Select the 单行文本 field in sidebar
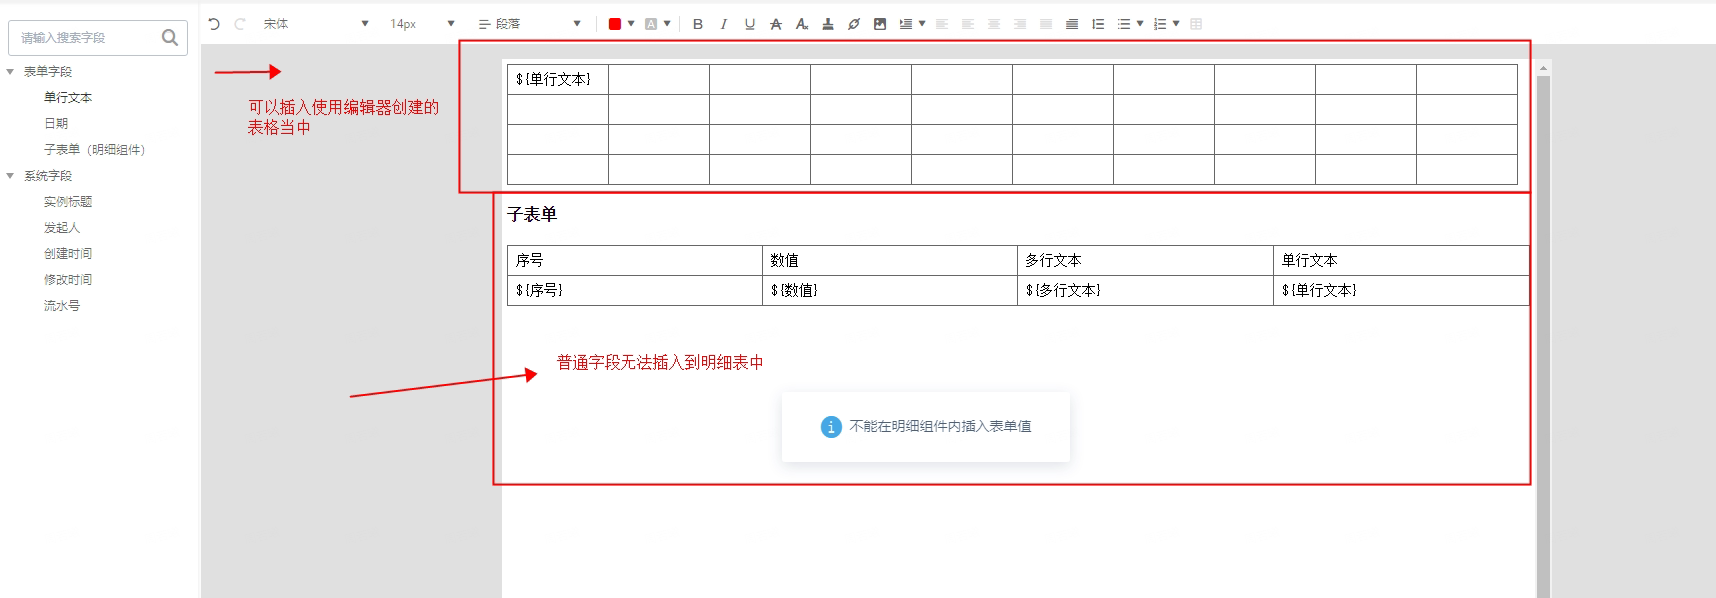Image resolution: width=1716 pixels, height=598 pixels. coord(68,98)
